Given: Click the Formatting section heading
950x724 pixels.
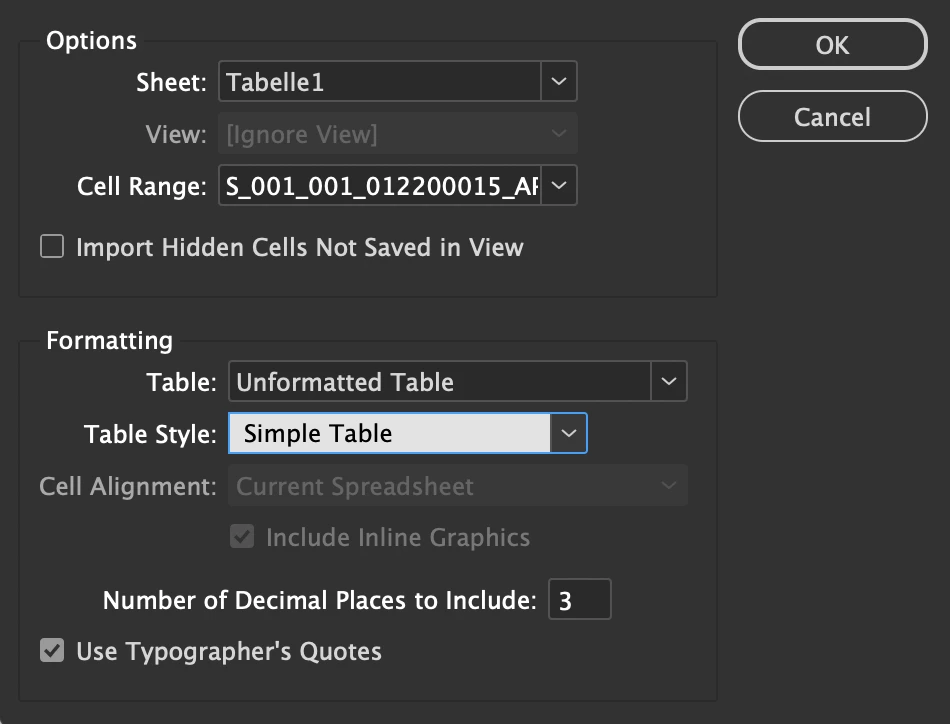Looking at the screenshot, I should click(x=109, y=341).
